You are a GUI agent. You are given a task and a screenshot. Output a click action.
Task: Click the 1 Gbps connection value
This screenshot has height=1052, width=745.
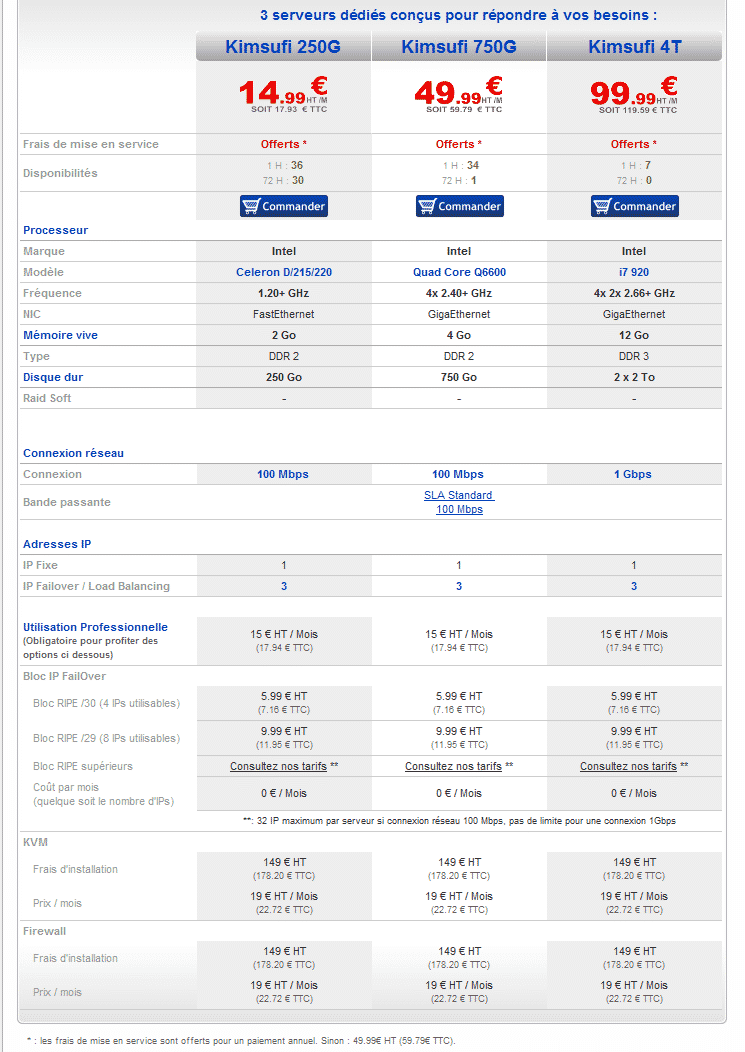[633, 474]
